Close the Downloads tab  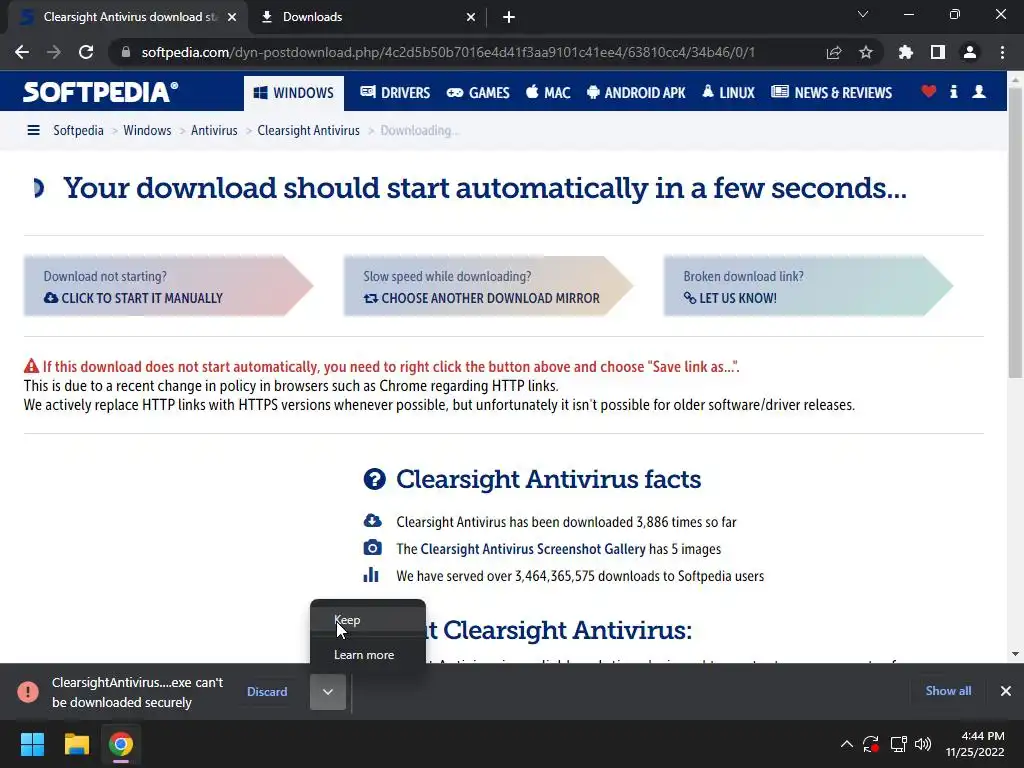(x=471, y=18)
